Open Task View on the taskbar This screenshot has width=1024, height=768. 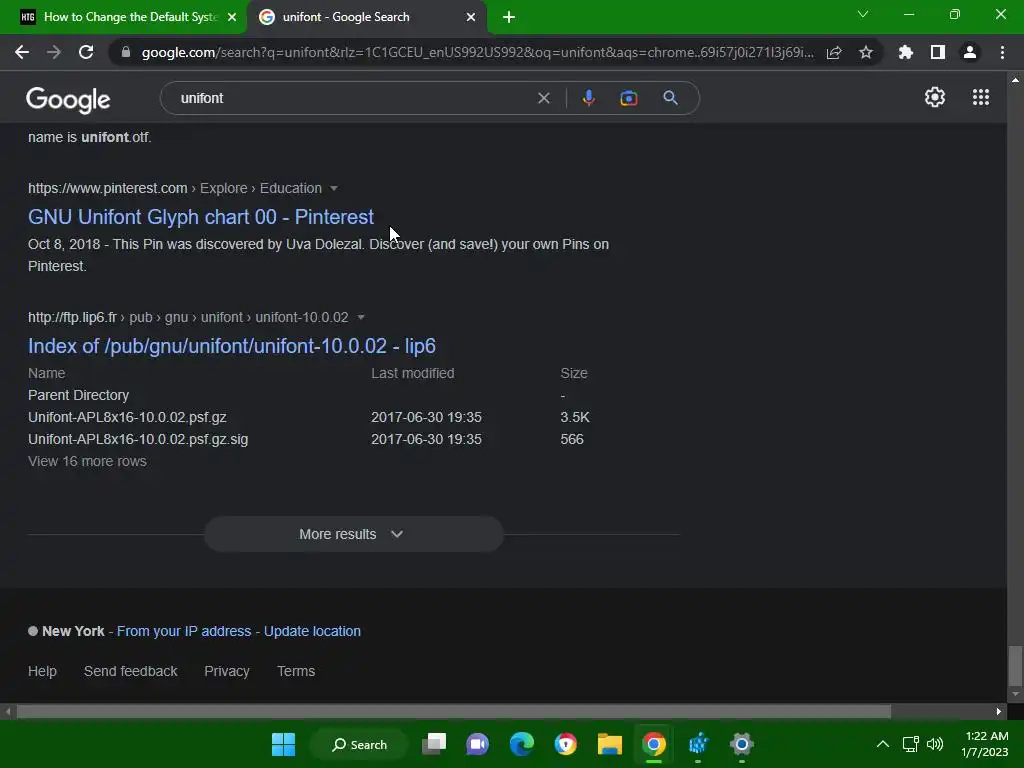tap(434, 744)
